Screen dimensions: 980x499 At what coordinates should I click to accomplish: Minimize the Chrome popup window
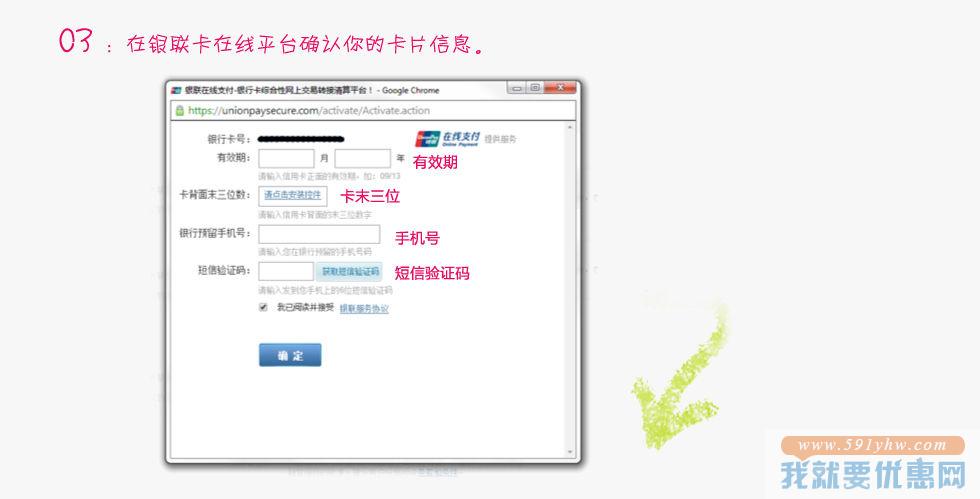pyautogui.click(x=517, y=88)
